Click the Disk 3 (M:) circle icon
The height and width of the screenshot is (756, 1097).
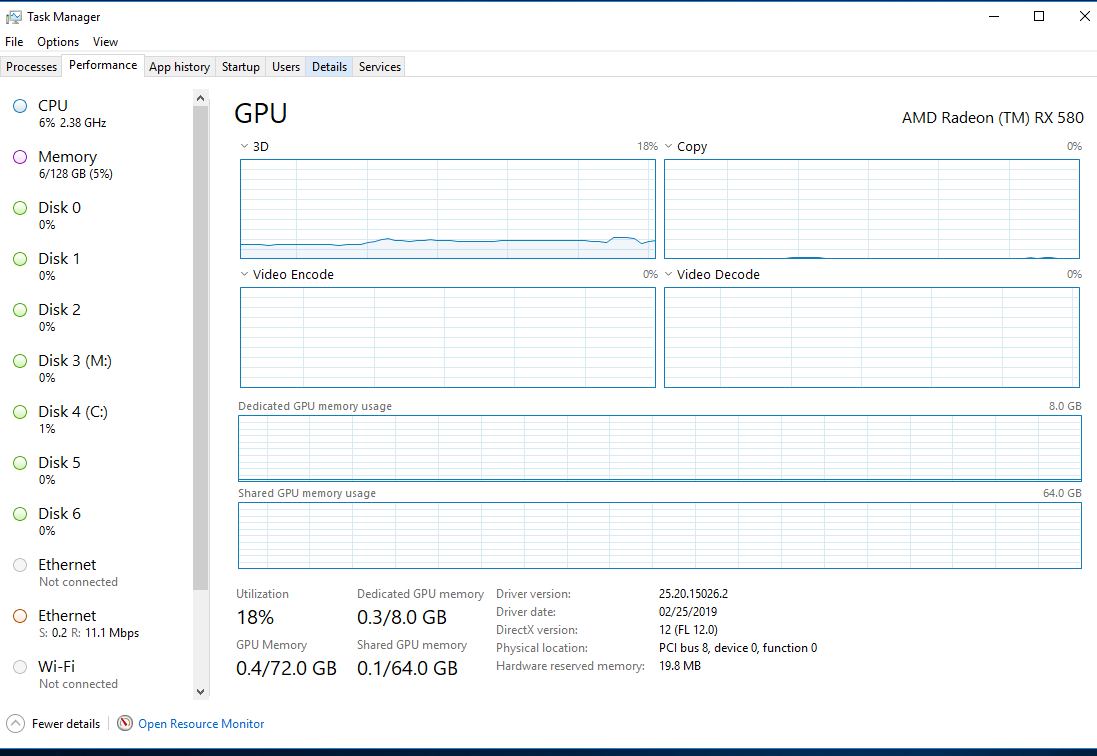20,361
